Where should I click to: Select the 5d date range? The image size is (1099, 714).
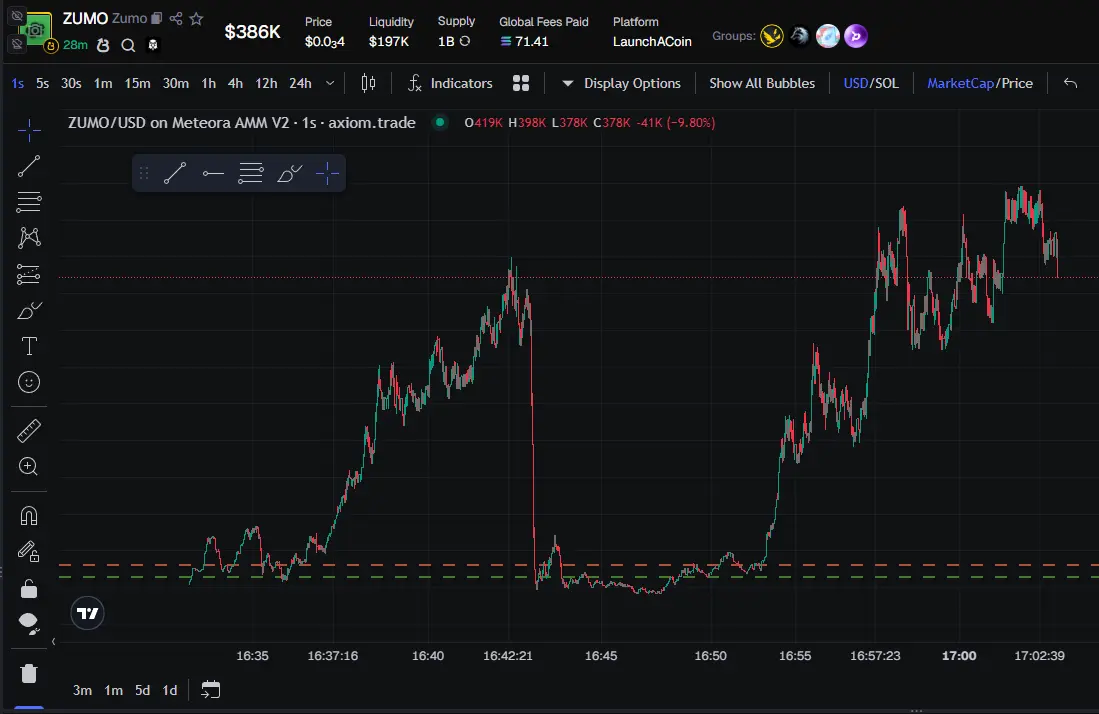click(x=143, y=690)
